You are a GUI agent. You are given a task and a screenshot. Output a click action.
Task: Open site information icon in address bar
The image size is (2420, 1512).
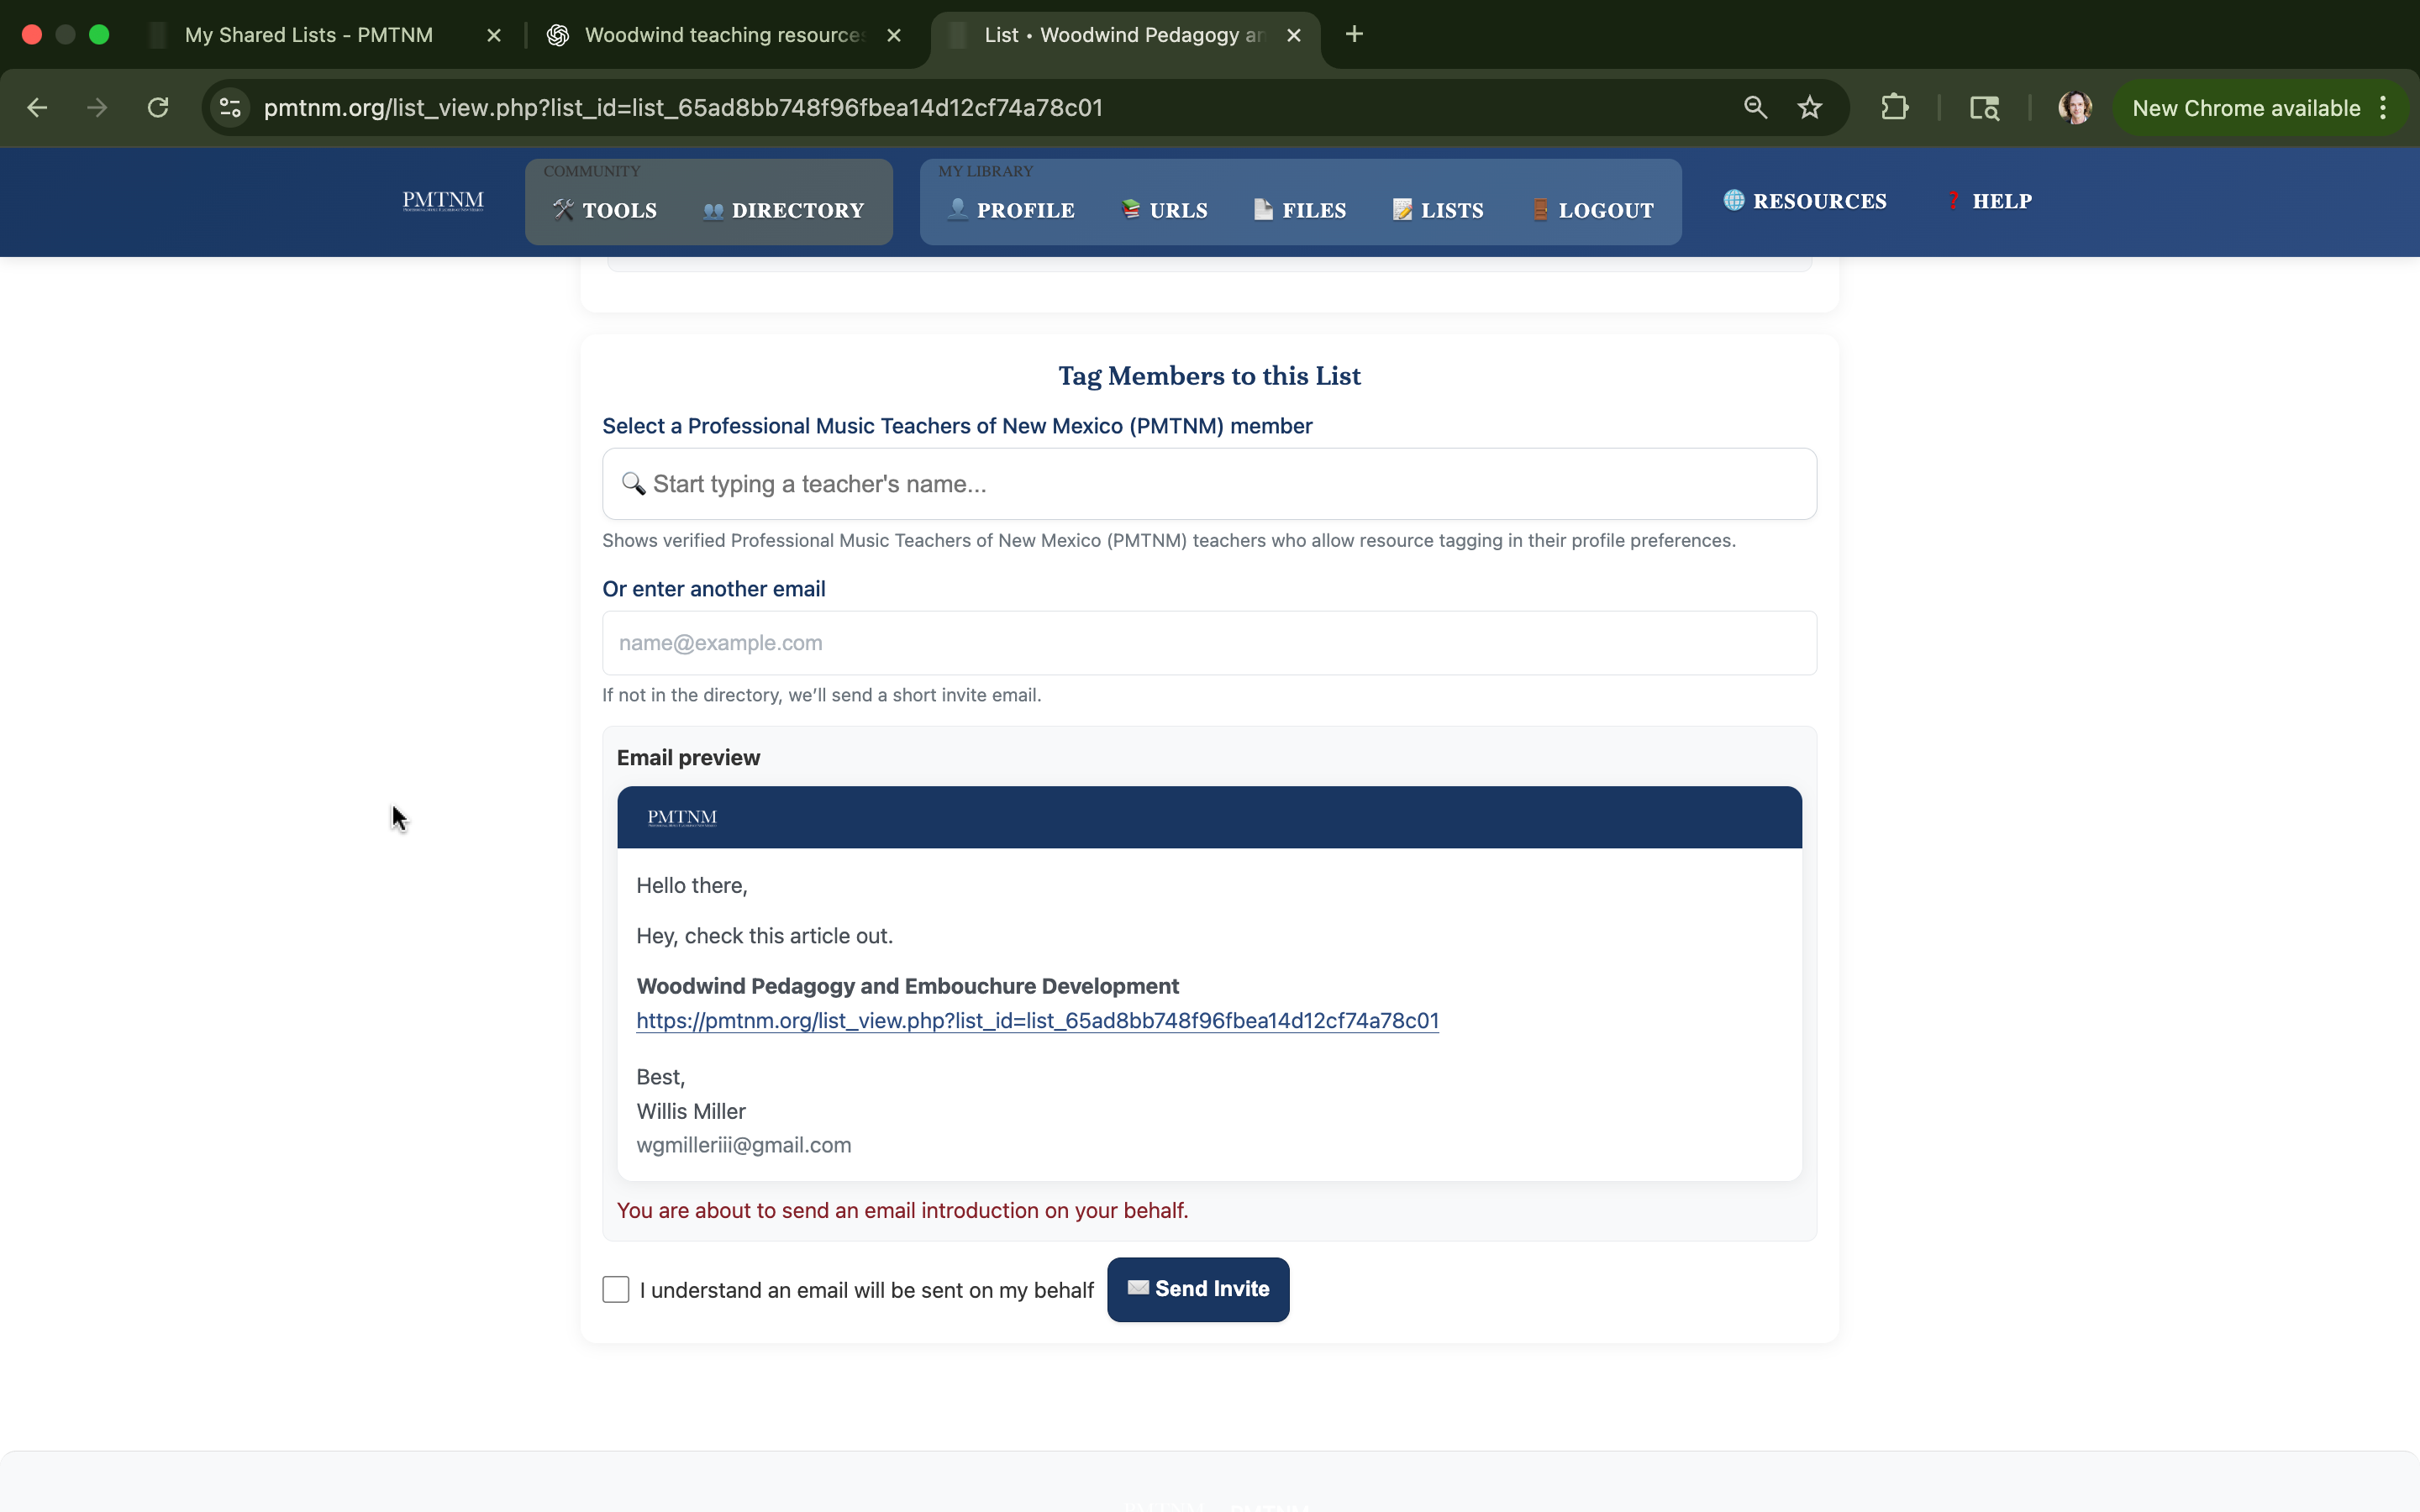(x=230, y=108)
